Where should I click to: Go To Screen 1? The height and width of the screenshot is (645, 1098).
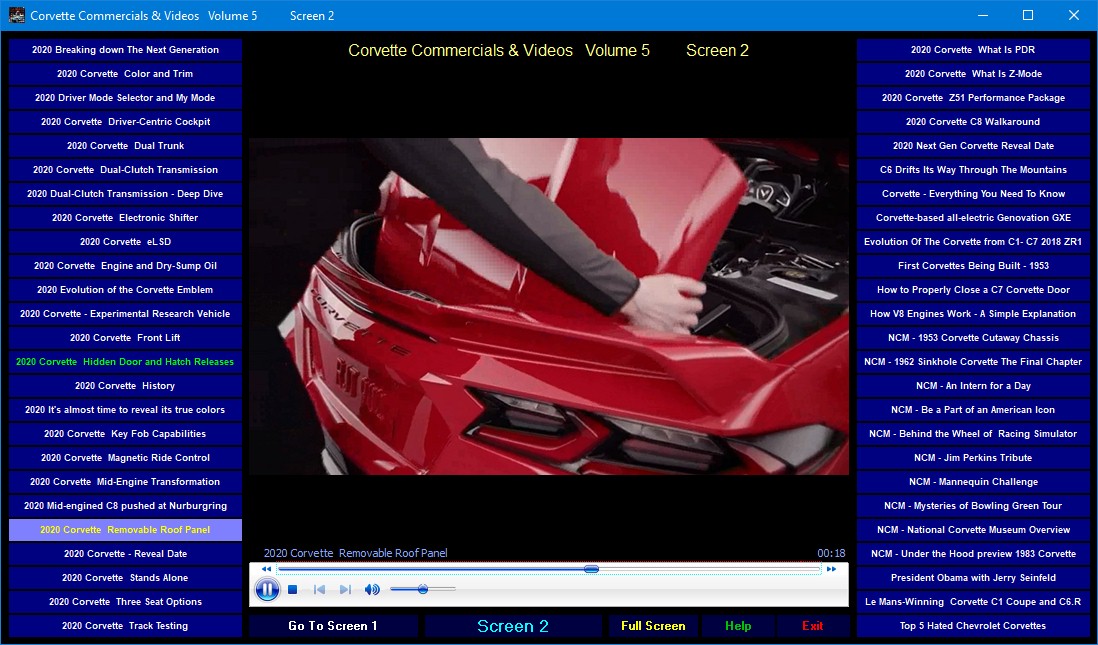point(333,626)
